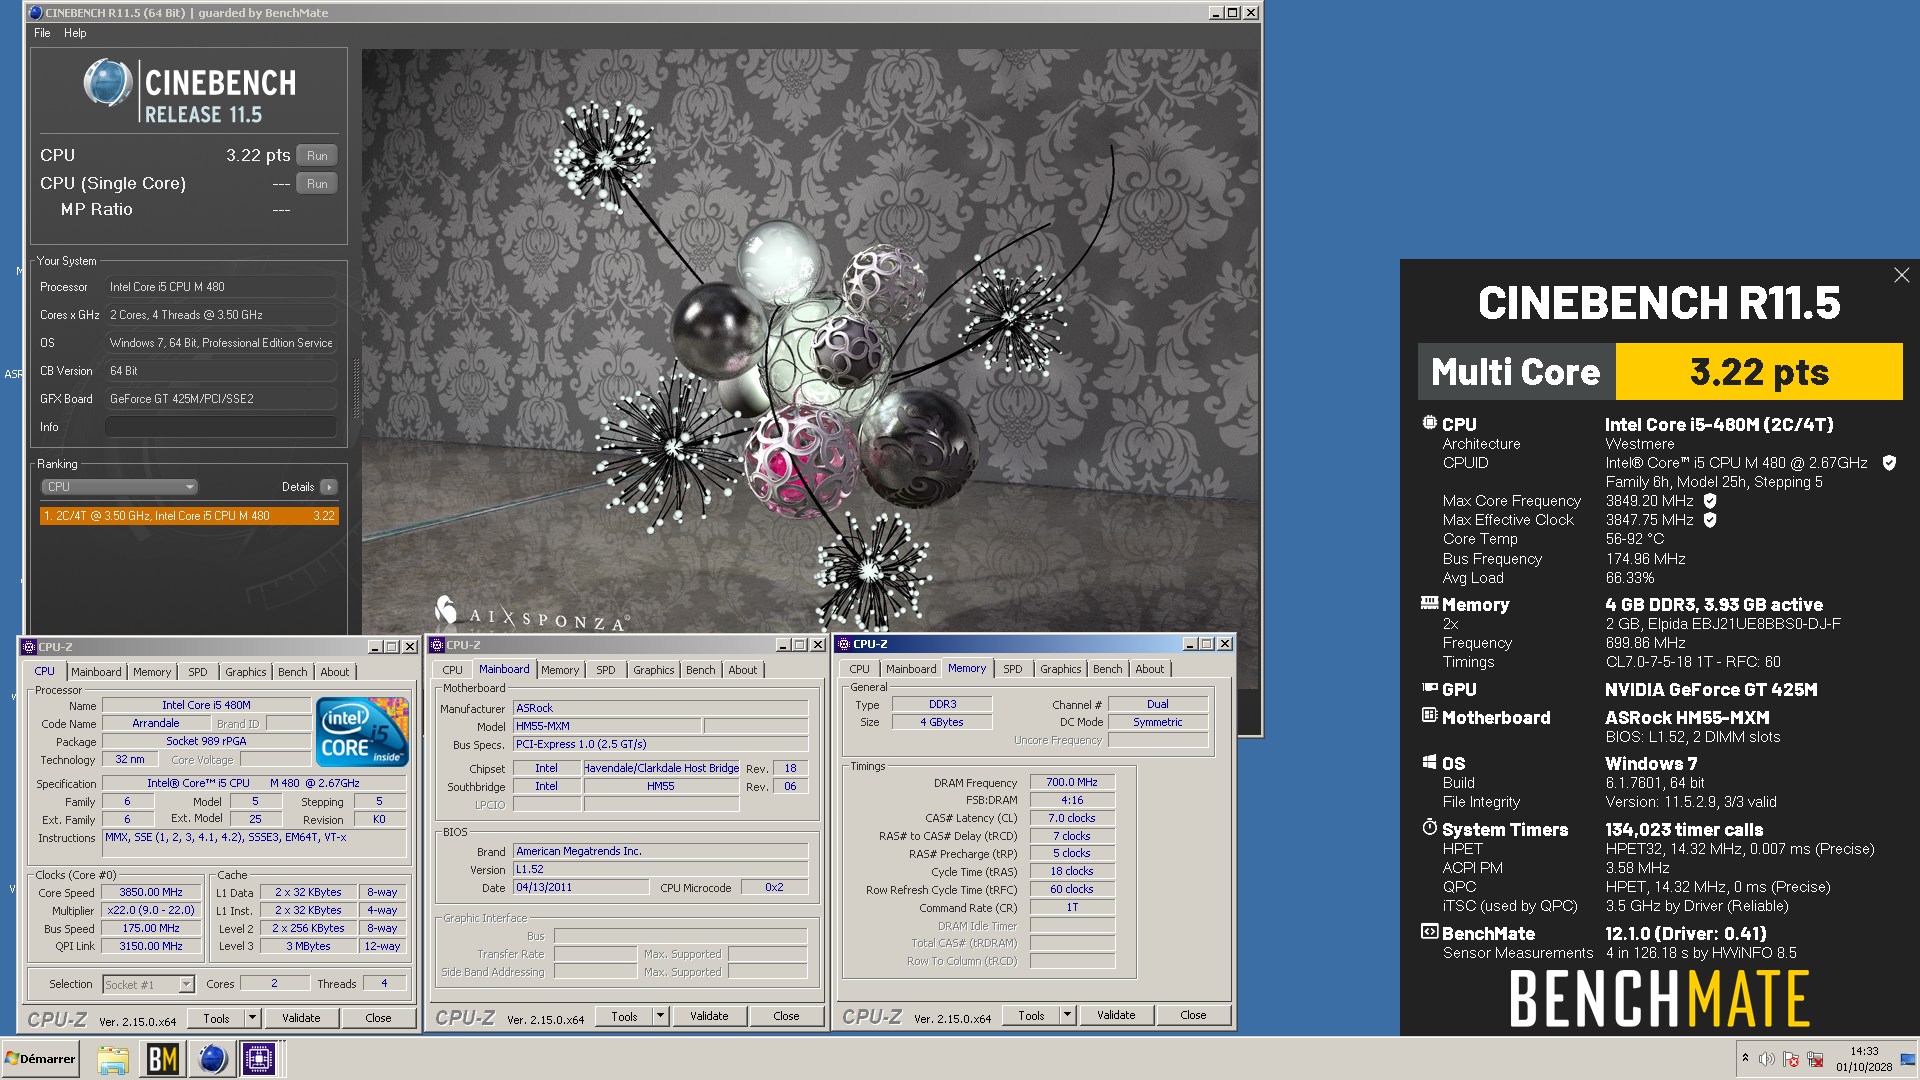Viewport: 1920px width, 1080px height.
Task: Click Close button in Mainboard CPU-Z window
Action: [x=786, y=1016]
